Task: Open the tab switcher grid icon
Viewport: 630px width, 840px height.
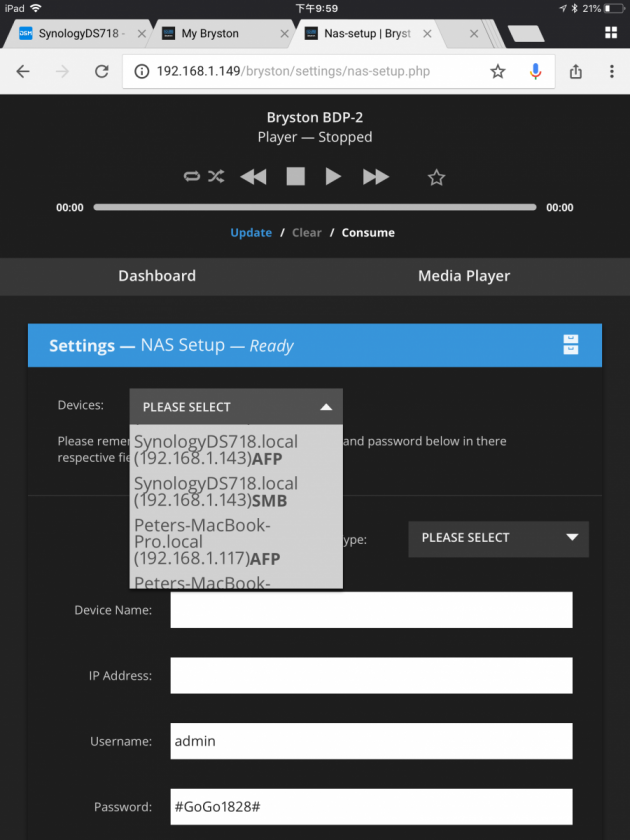Action: [x=611, y=33]
